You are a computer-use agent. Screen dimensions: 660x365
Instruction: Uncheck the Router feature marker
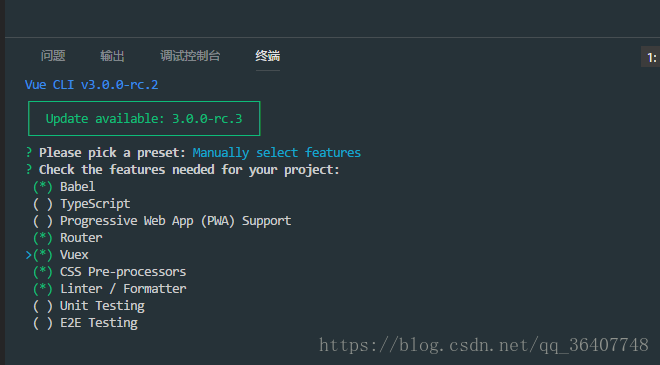[43, 238]
